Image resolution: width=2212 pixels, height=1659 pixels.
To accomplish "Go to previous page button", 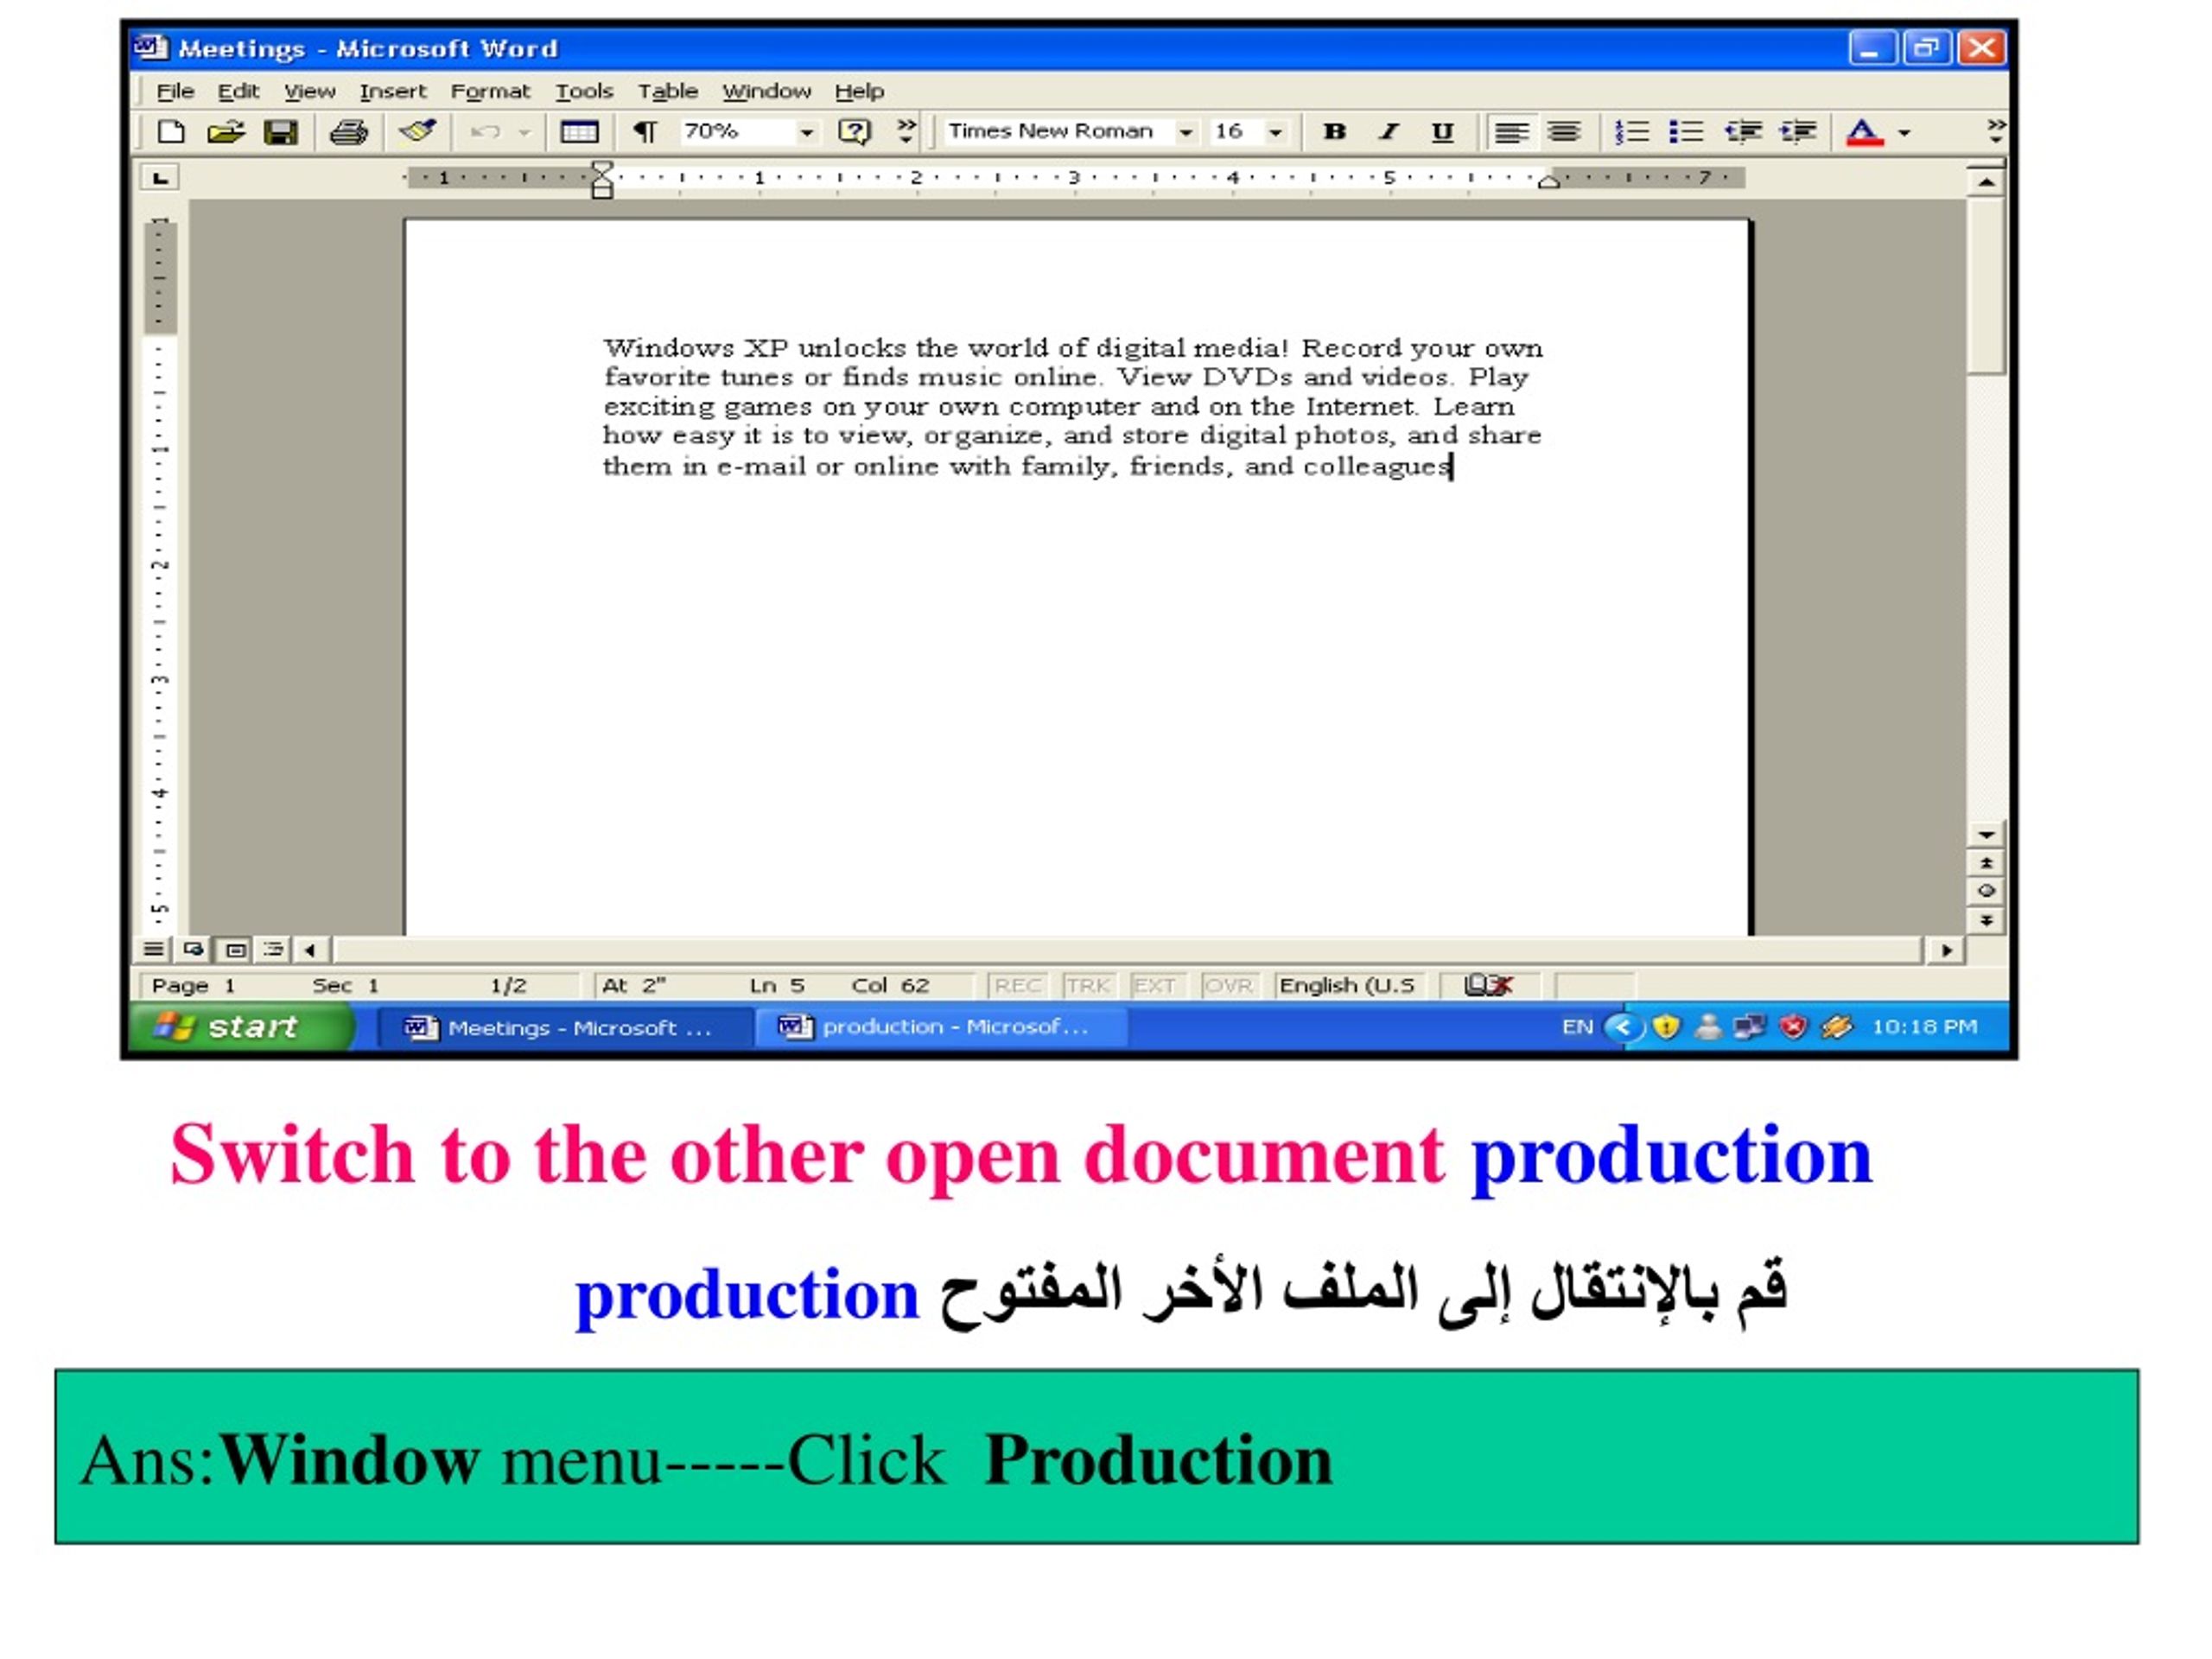I will click(1986, 863).
